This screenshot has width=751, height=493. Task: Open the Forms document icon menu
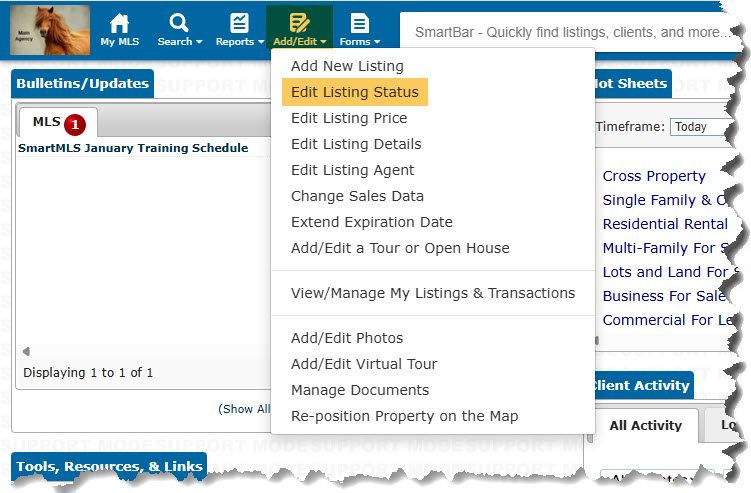pos(360,23)
